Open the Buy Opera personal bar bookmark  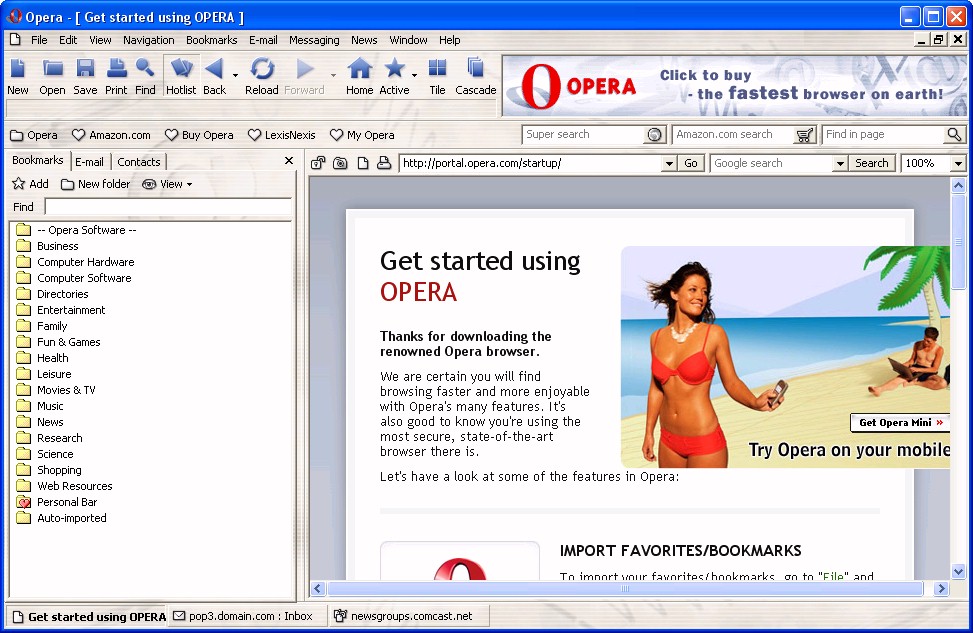199,135
